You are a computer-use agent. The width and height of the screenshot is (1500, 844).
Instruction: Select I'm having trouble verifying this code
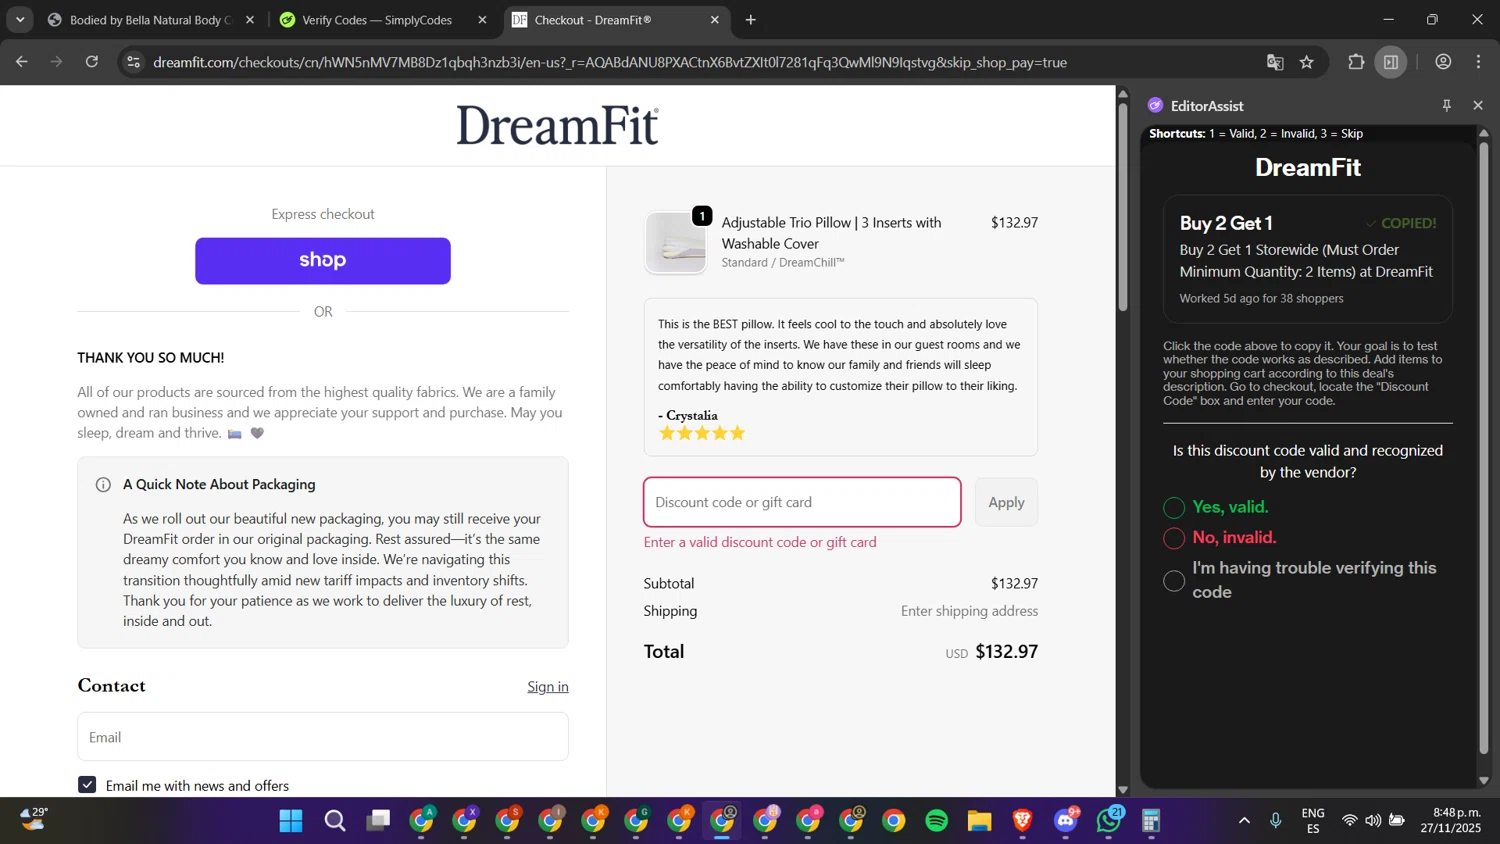[1174, 581]
